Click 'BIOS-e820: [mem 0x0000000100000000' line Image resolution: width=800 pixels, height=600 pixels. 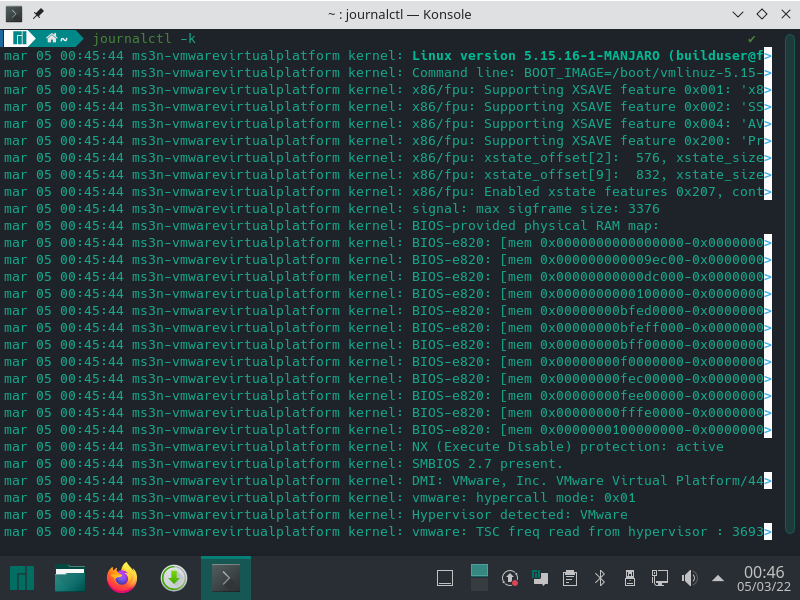click(x=387, y=430)
